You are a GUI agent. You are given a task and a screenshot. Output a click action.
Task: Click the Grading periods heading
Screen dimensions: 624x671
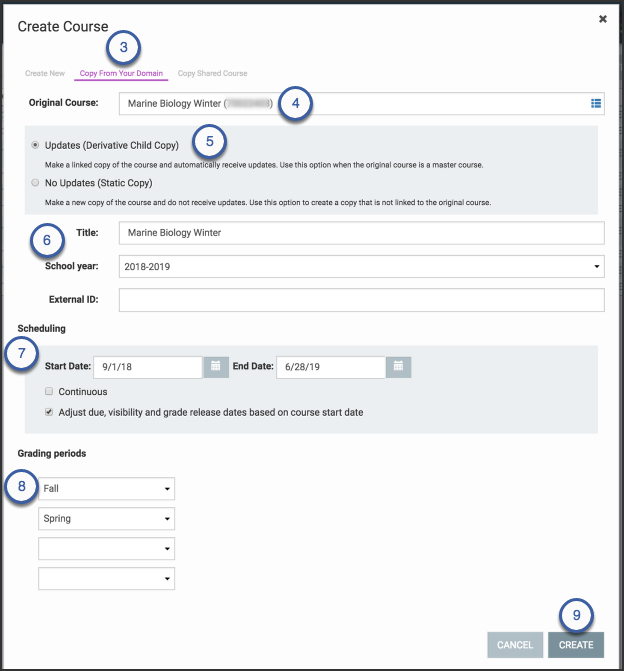click(52, 453)
